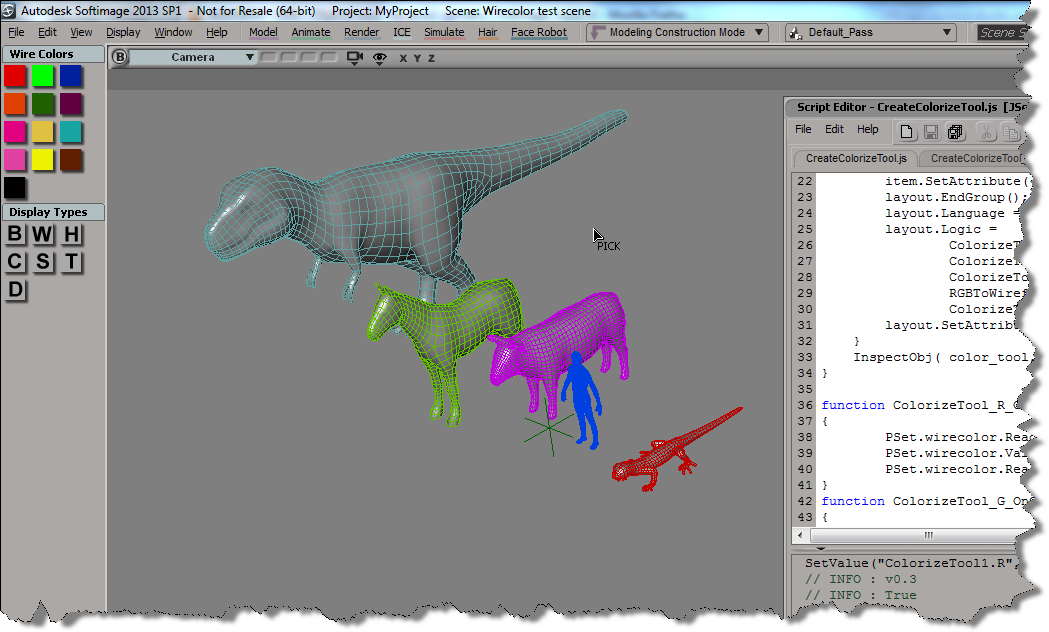1049x632 pixels.
Task: Toggle the viewport eye visibility icon
Action: pyautogui.click(x=380, y=58)
